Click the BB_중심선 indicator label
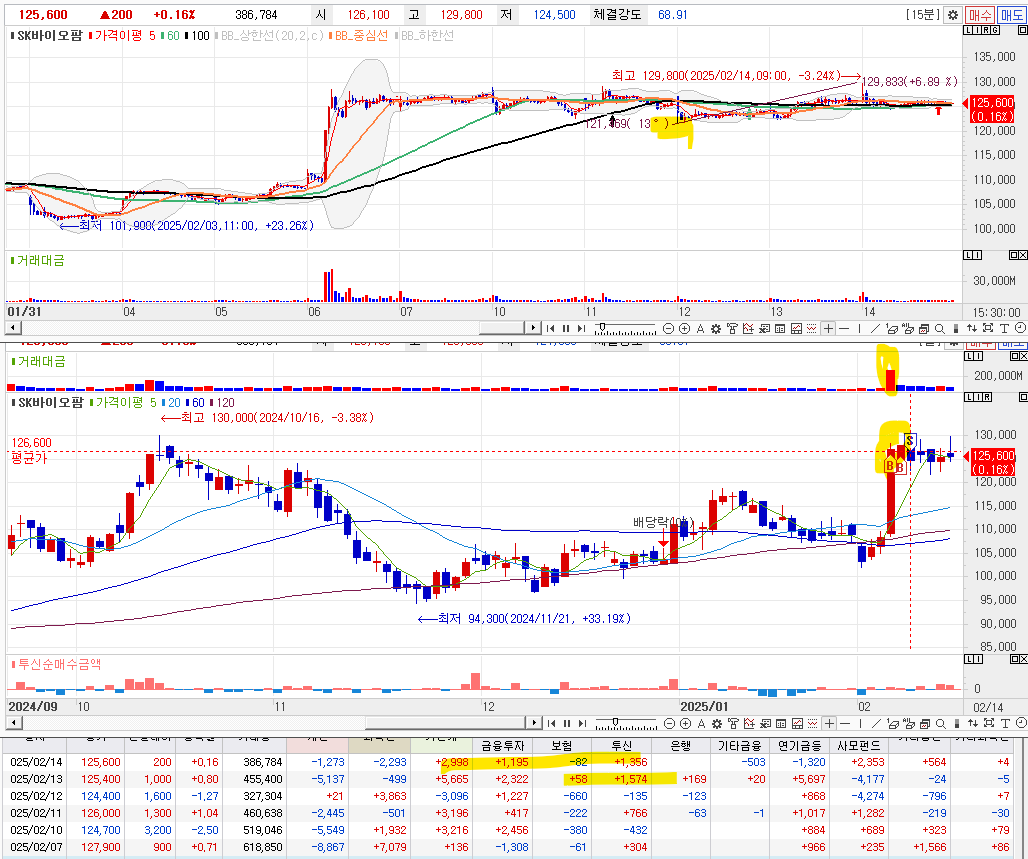 [x=361, y=35]
